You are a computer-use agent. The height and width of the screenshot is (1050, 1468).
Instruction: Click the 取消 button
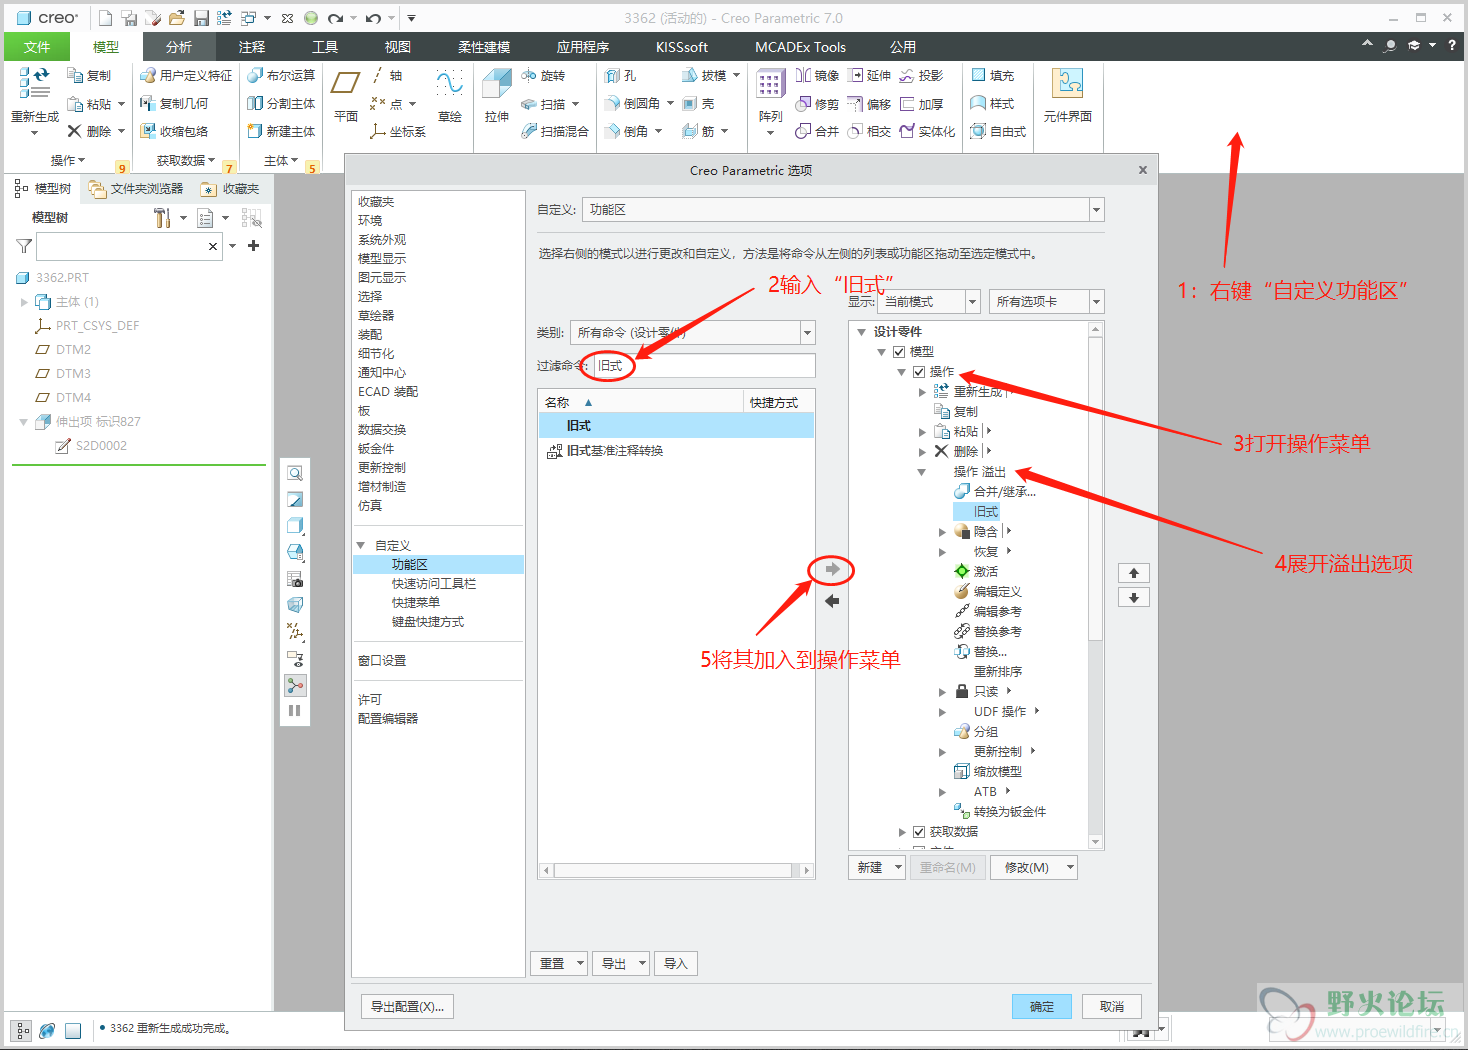1112,1007
